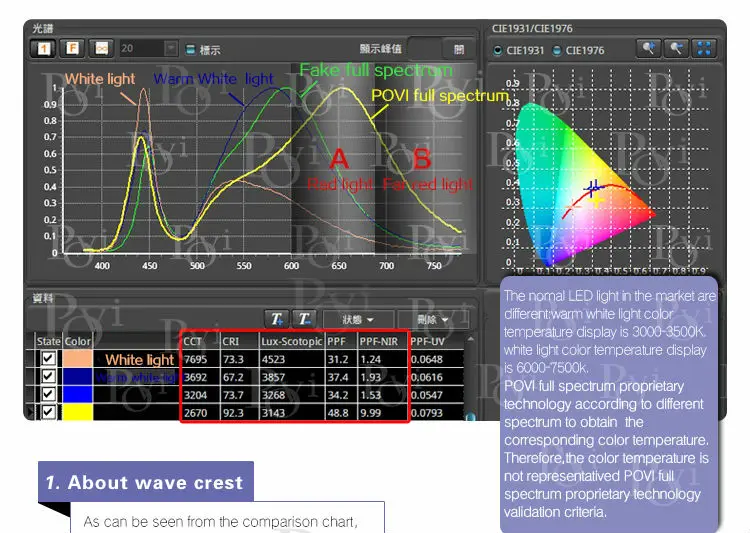Click the T-minus remove text icon
750x533 pixels.
click(305, 319)
